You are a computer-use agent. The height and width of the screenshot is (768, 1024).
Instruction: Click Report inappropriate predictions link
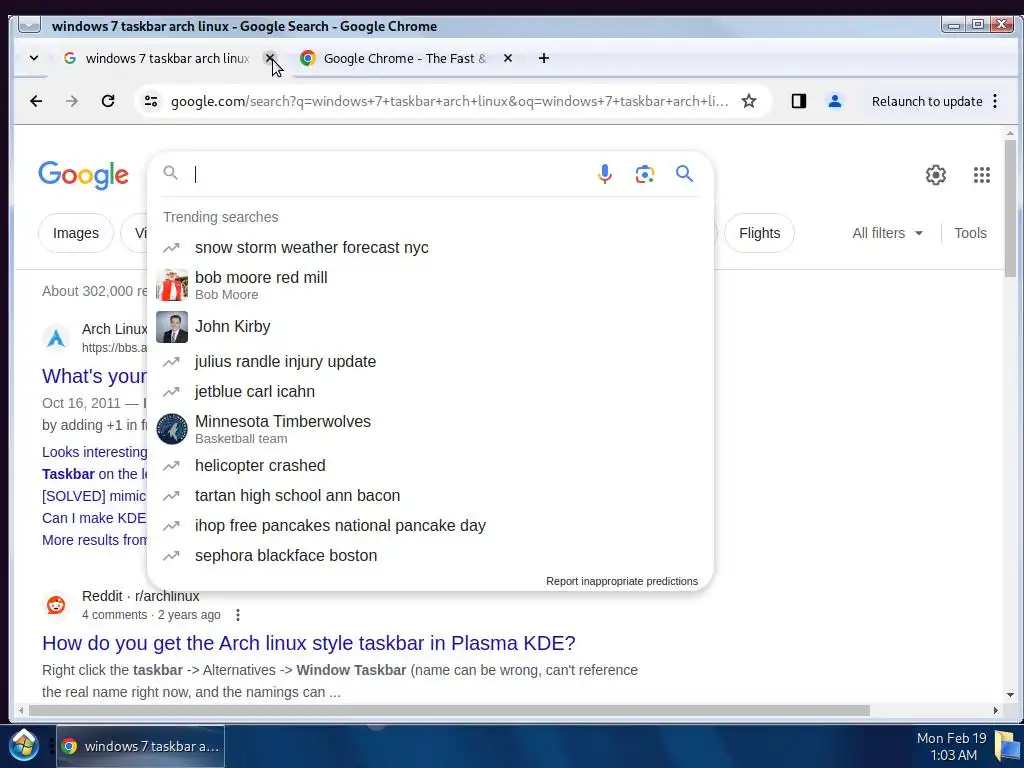pyautogui.click(x=622, y=581)
